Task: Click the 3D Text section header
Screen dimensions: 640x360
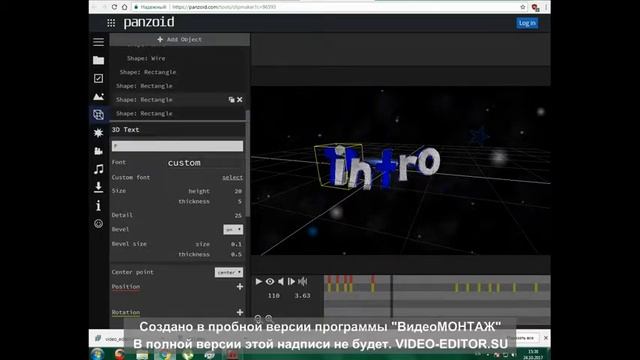Action: pyautogui.click(x=125, y=130)
